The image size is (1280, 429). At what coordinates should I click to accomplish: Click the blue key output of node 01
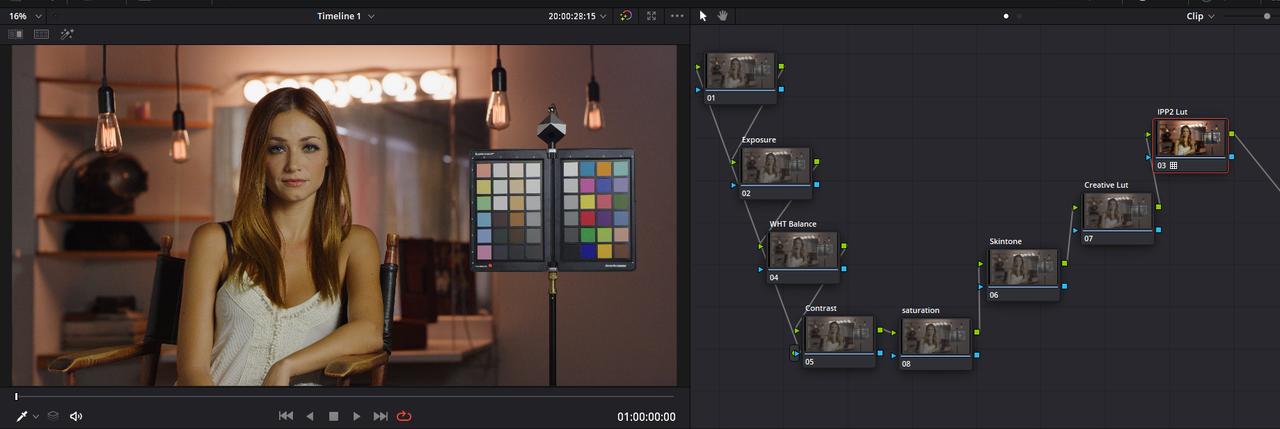782,91
